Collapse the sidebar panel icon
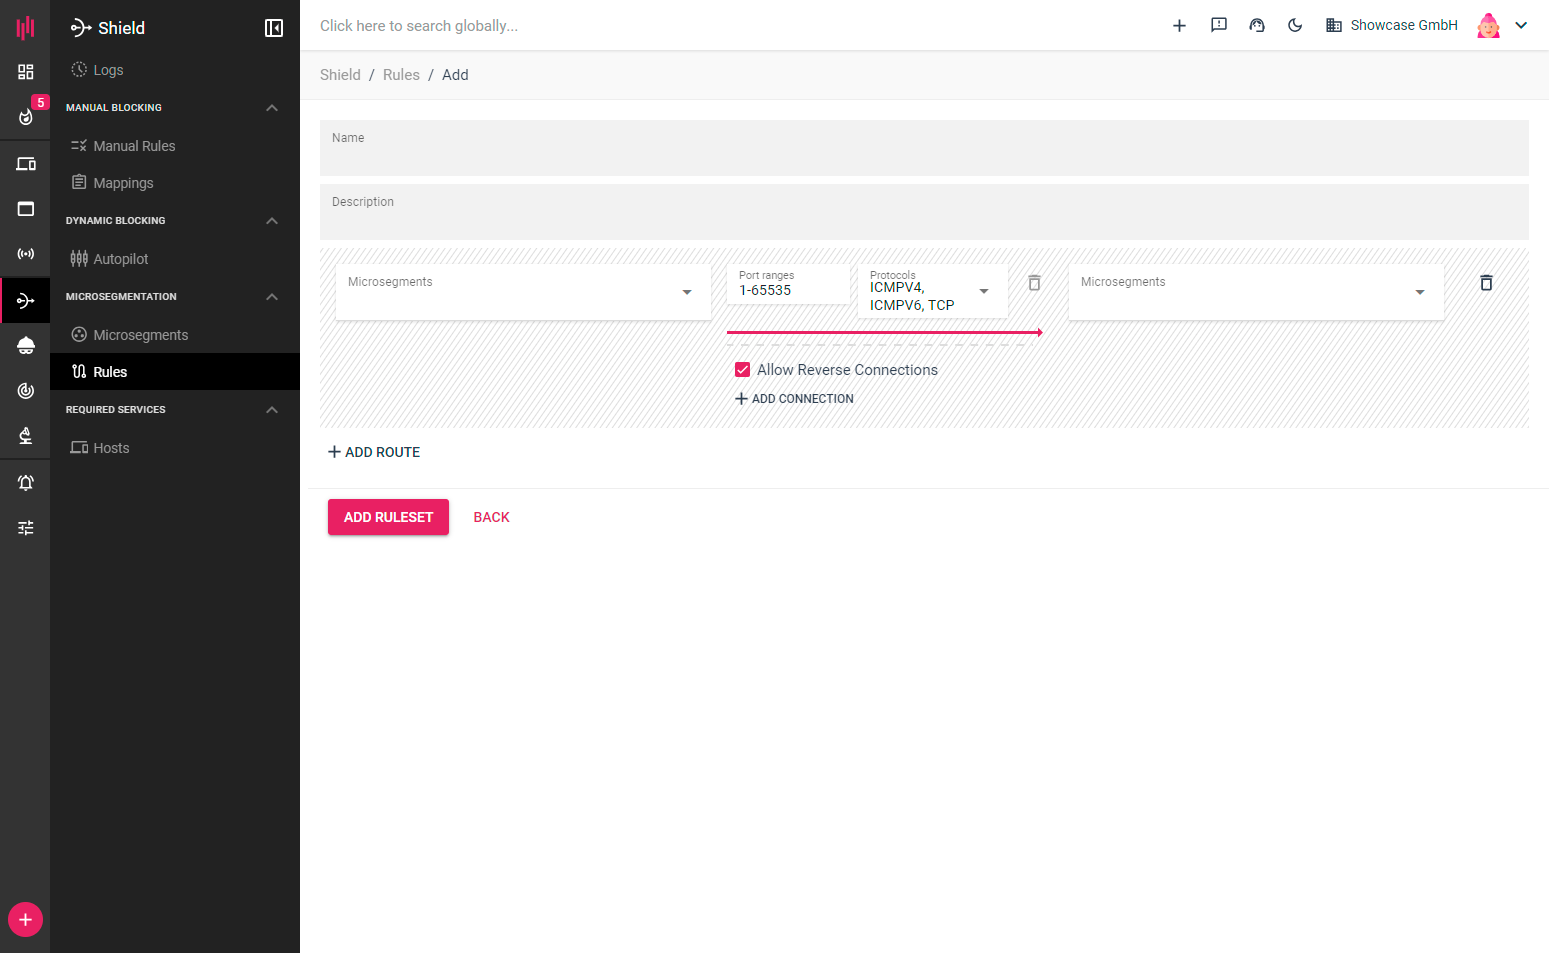1549x953 pixels. [x=273, y=28]
